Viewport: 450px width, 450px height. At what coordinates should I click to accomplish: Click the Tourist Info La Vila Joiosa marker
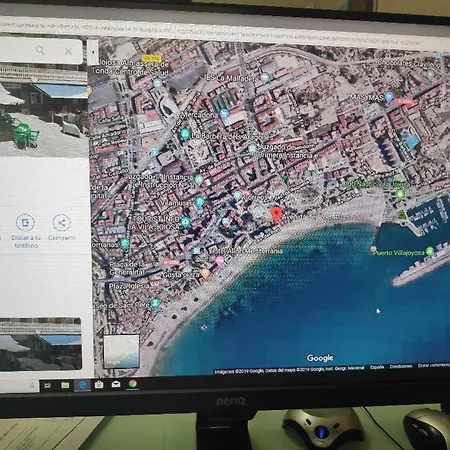coord(185,222)
